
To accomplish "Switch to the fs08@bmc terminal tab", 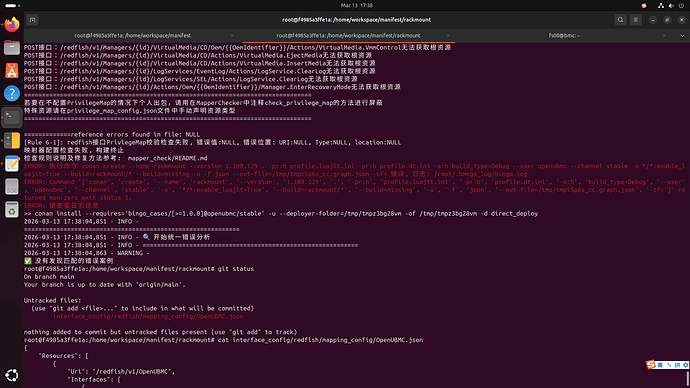I will pos(564,36).
